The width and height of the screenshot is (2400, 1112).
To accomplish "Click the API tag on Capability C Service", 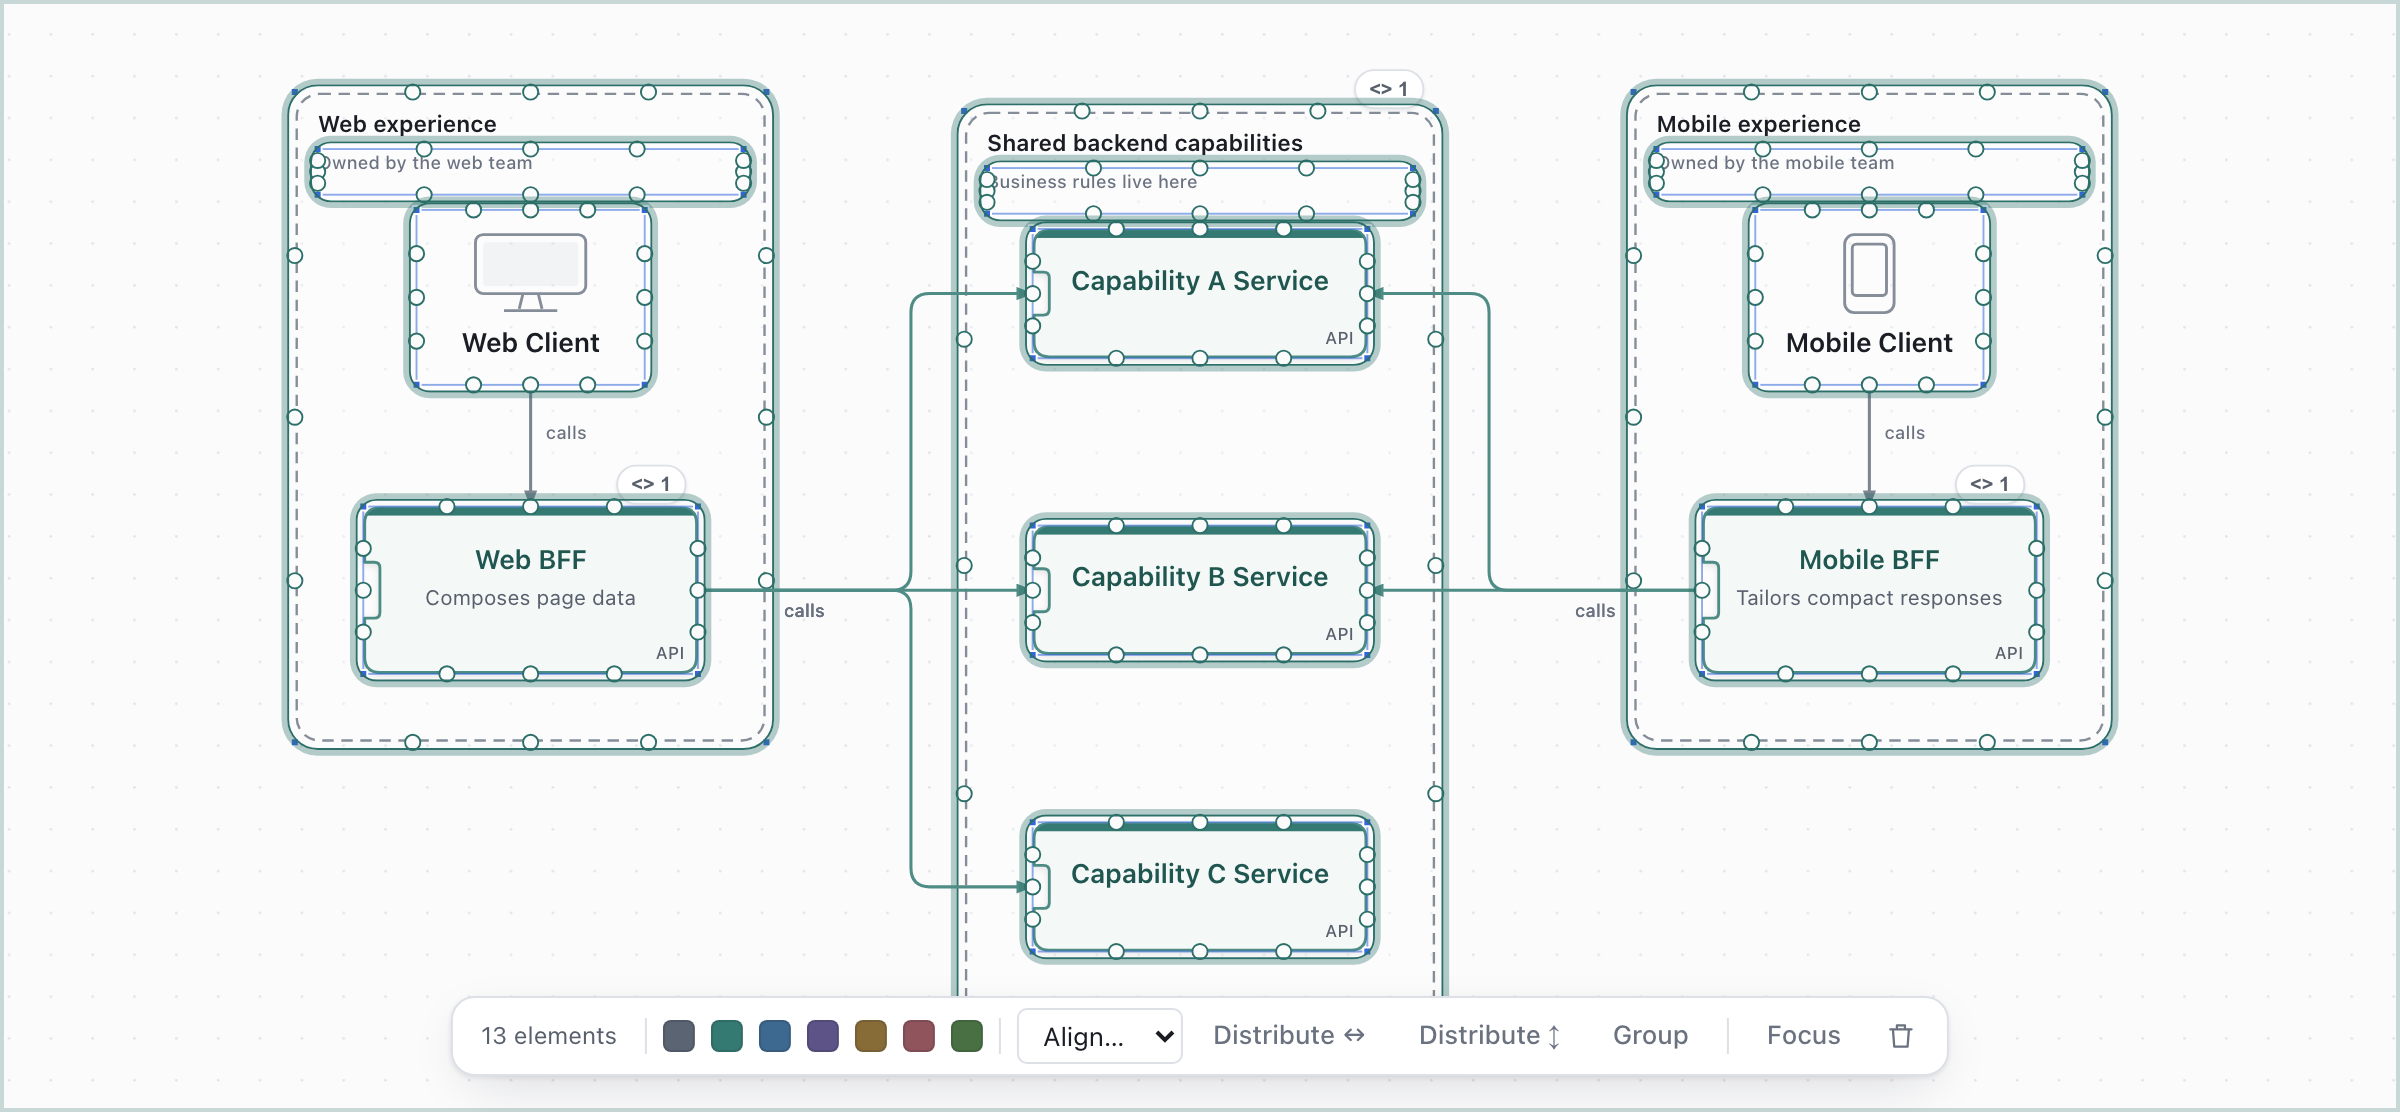I will pos(1339,931).
